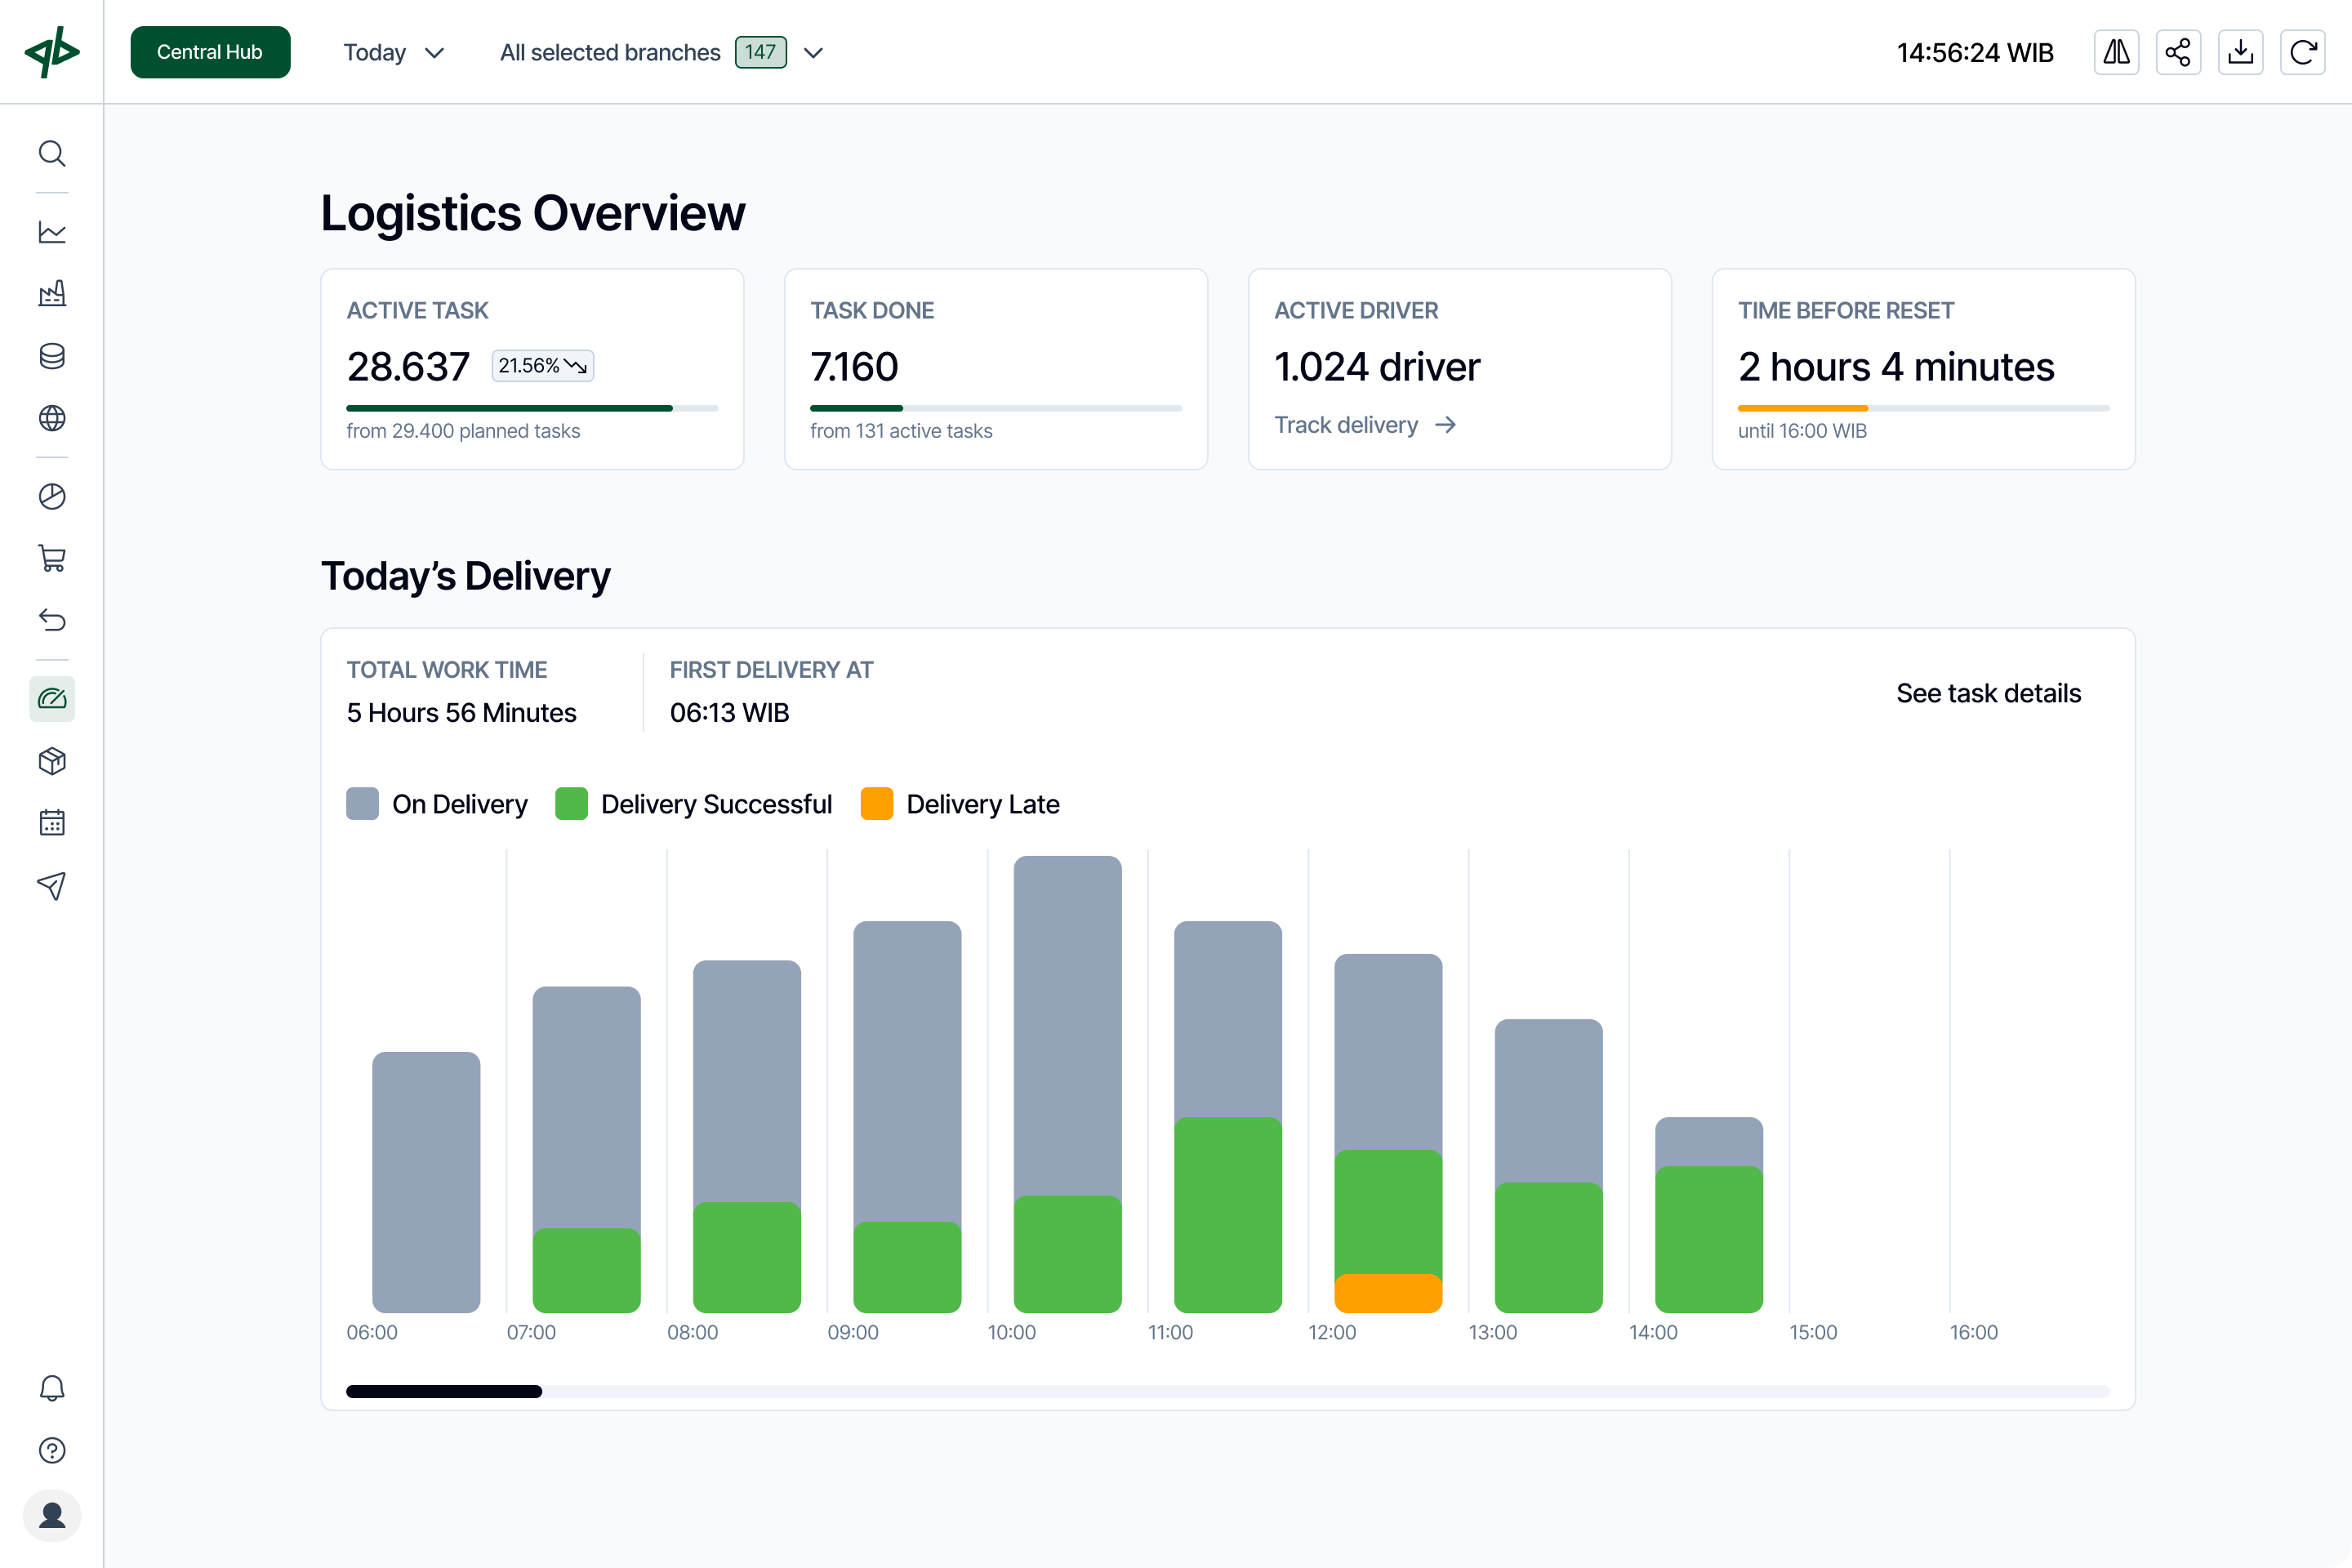This screenshot has height=1568, width=2352.
Task: Click the download icon button
Action: click(2241, 52)
